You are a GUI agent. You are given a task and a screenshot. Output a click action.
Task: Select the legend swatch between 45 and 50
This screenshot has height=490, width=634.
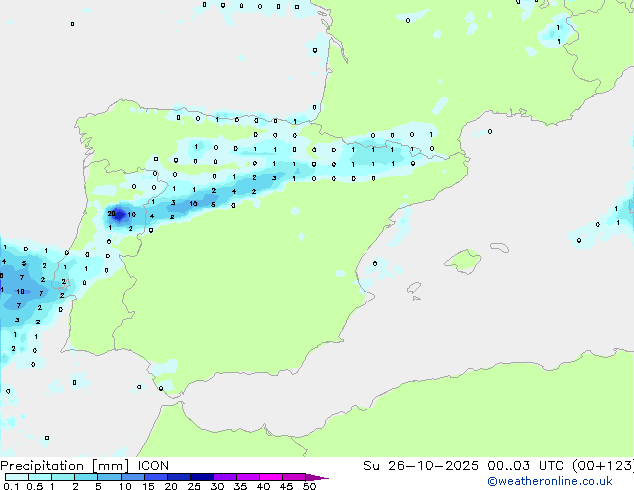click(x=294, y=477)
